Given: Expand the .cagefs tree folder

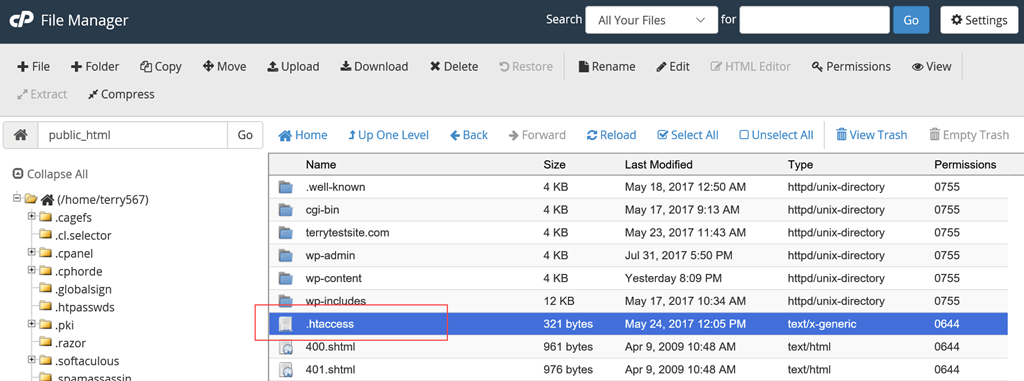Looking at the screenshot, I should click(31, 216).
